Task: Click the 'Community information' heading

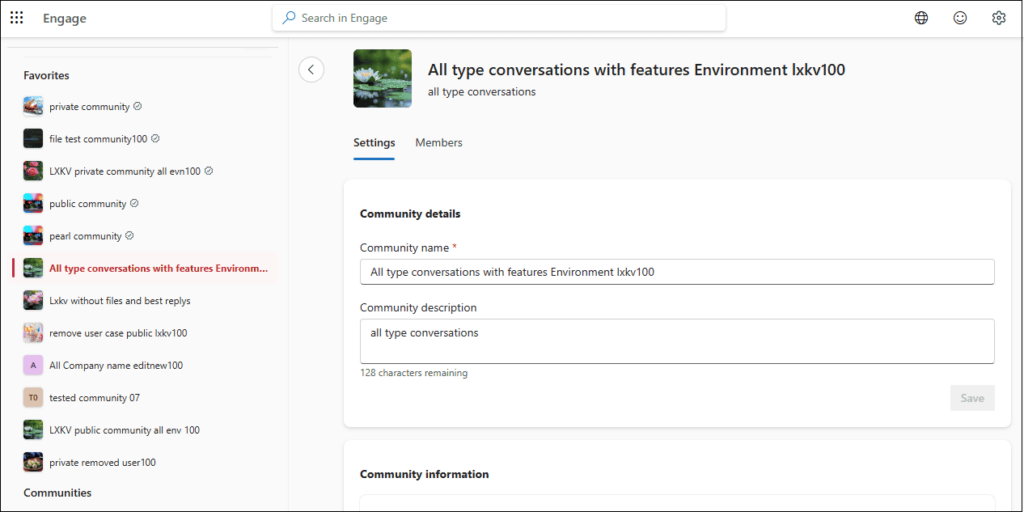Action: (424, 474)
